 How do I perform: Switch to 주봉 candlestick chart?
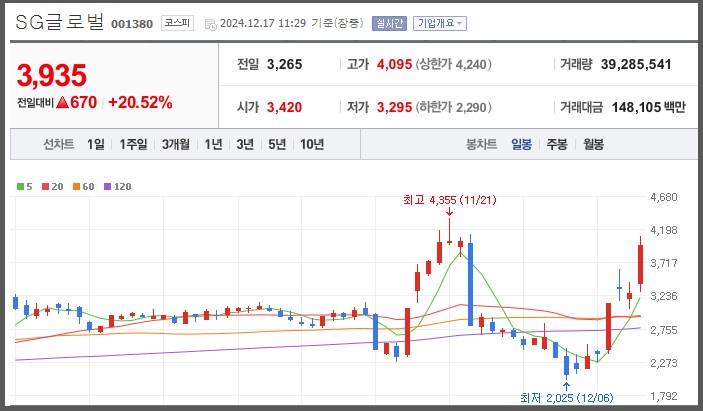[x=557, y=144]
